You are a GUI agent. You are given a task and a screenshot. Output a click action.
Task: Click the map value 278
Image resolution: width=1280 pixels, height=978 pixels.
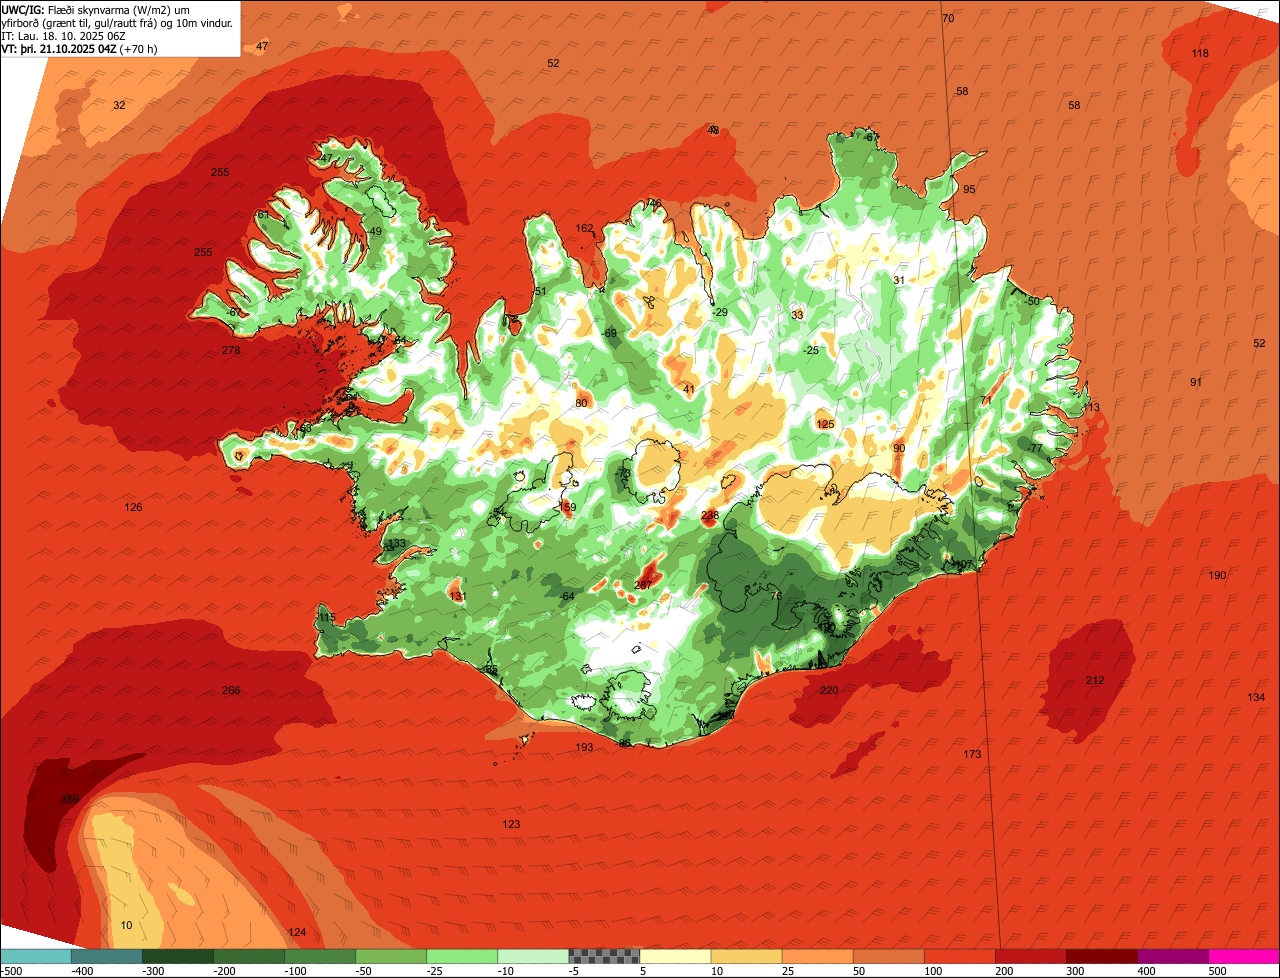click(x=231, y=350)
